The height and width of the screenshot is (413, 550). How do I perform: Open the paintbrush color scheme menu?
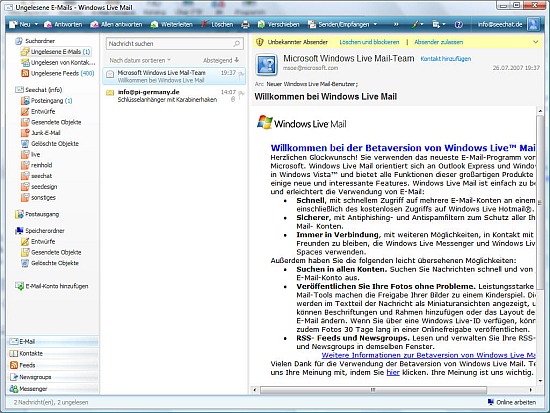tap(417, 25)
